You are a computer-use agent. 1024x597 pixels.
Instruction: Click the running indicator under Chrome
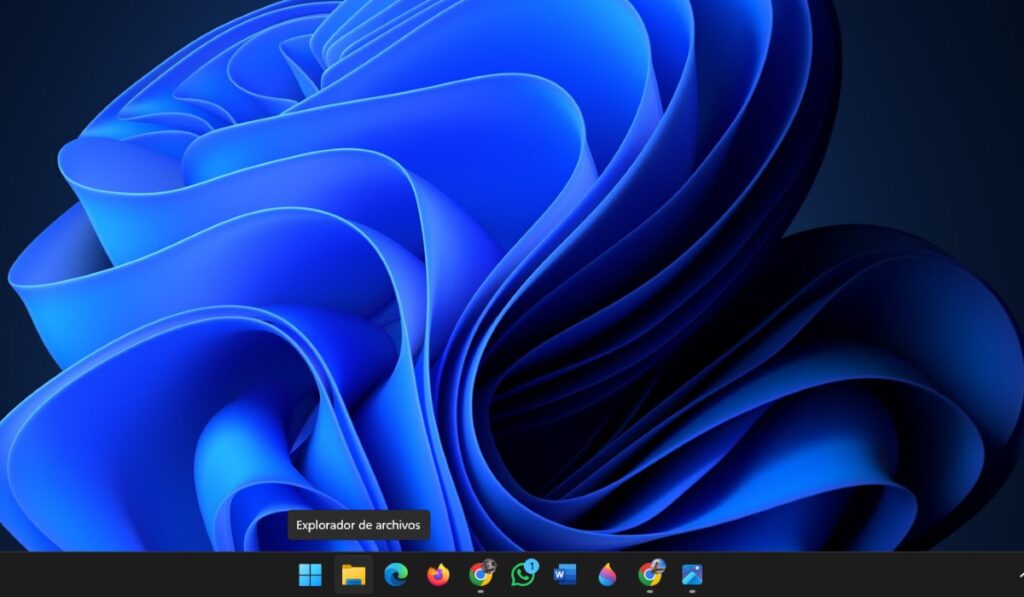coord(481,589)
